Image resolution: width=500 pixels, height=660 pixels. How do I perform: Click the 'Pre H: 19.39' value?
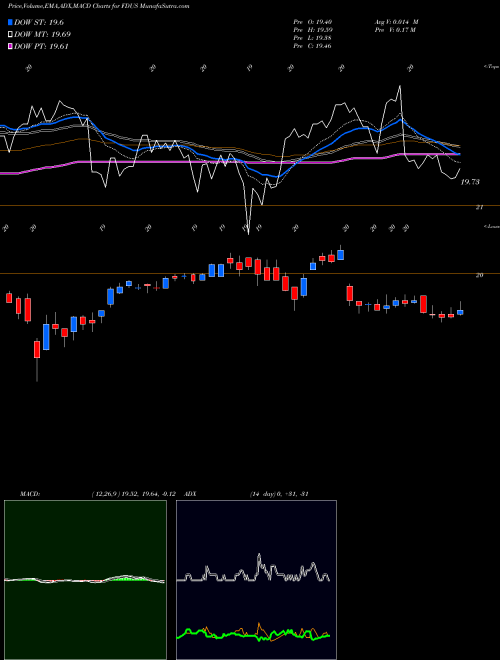312,30
